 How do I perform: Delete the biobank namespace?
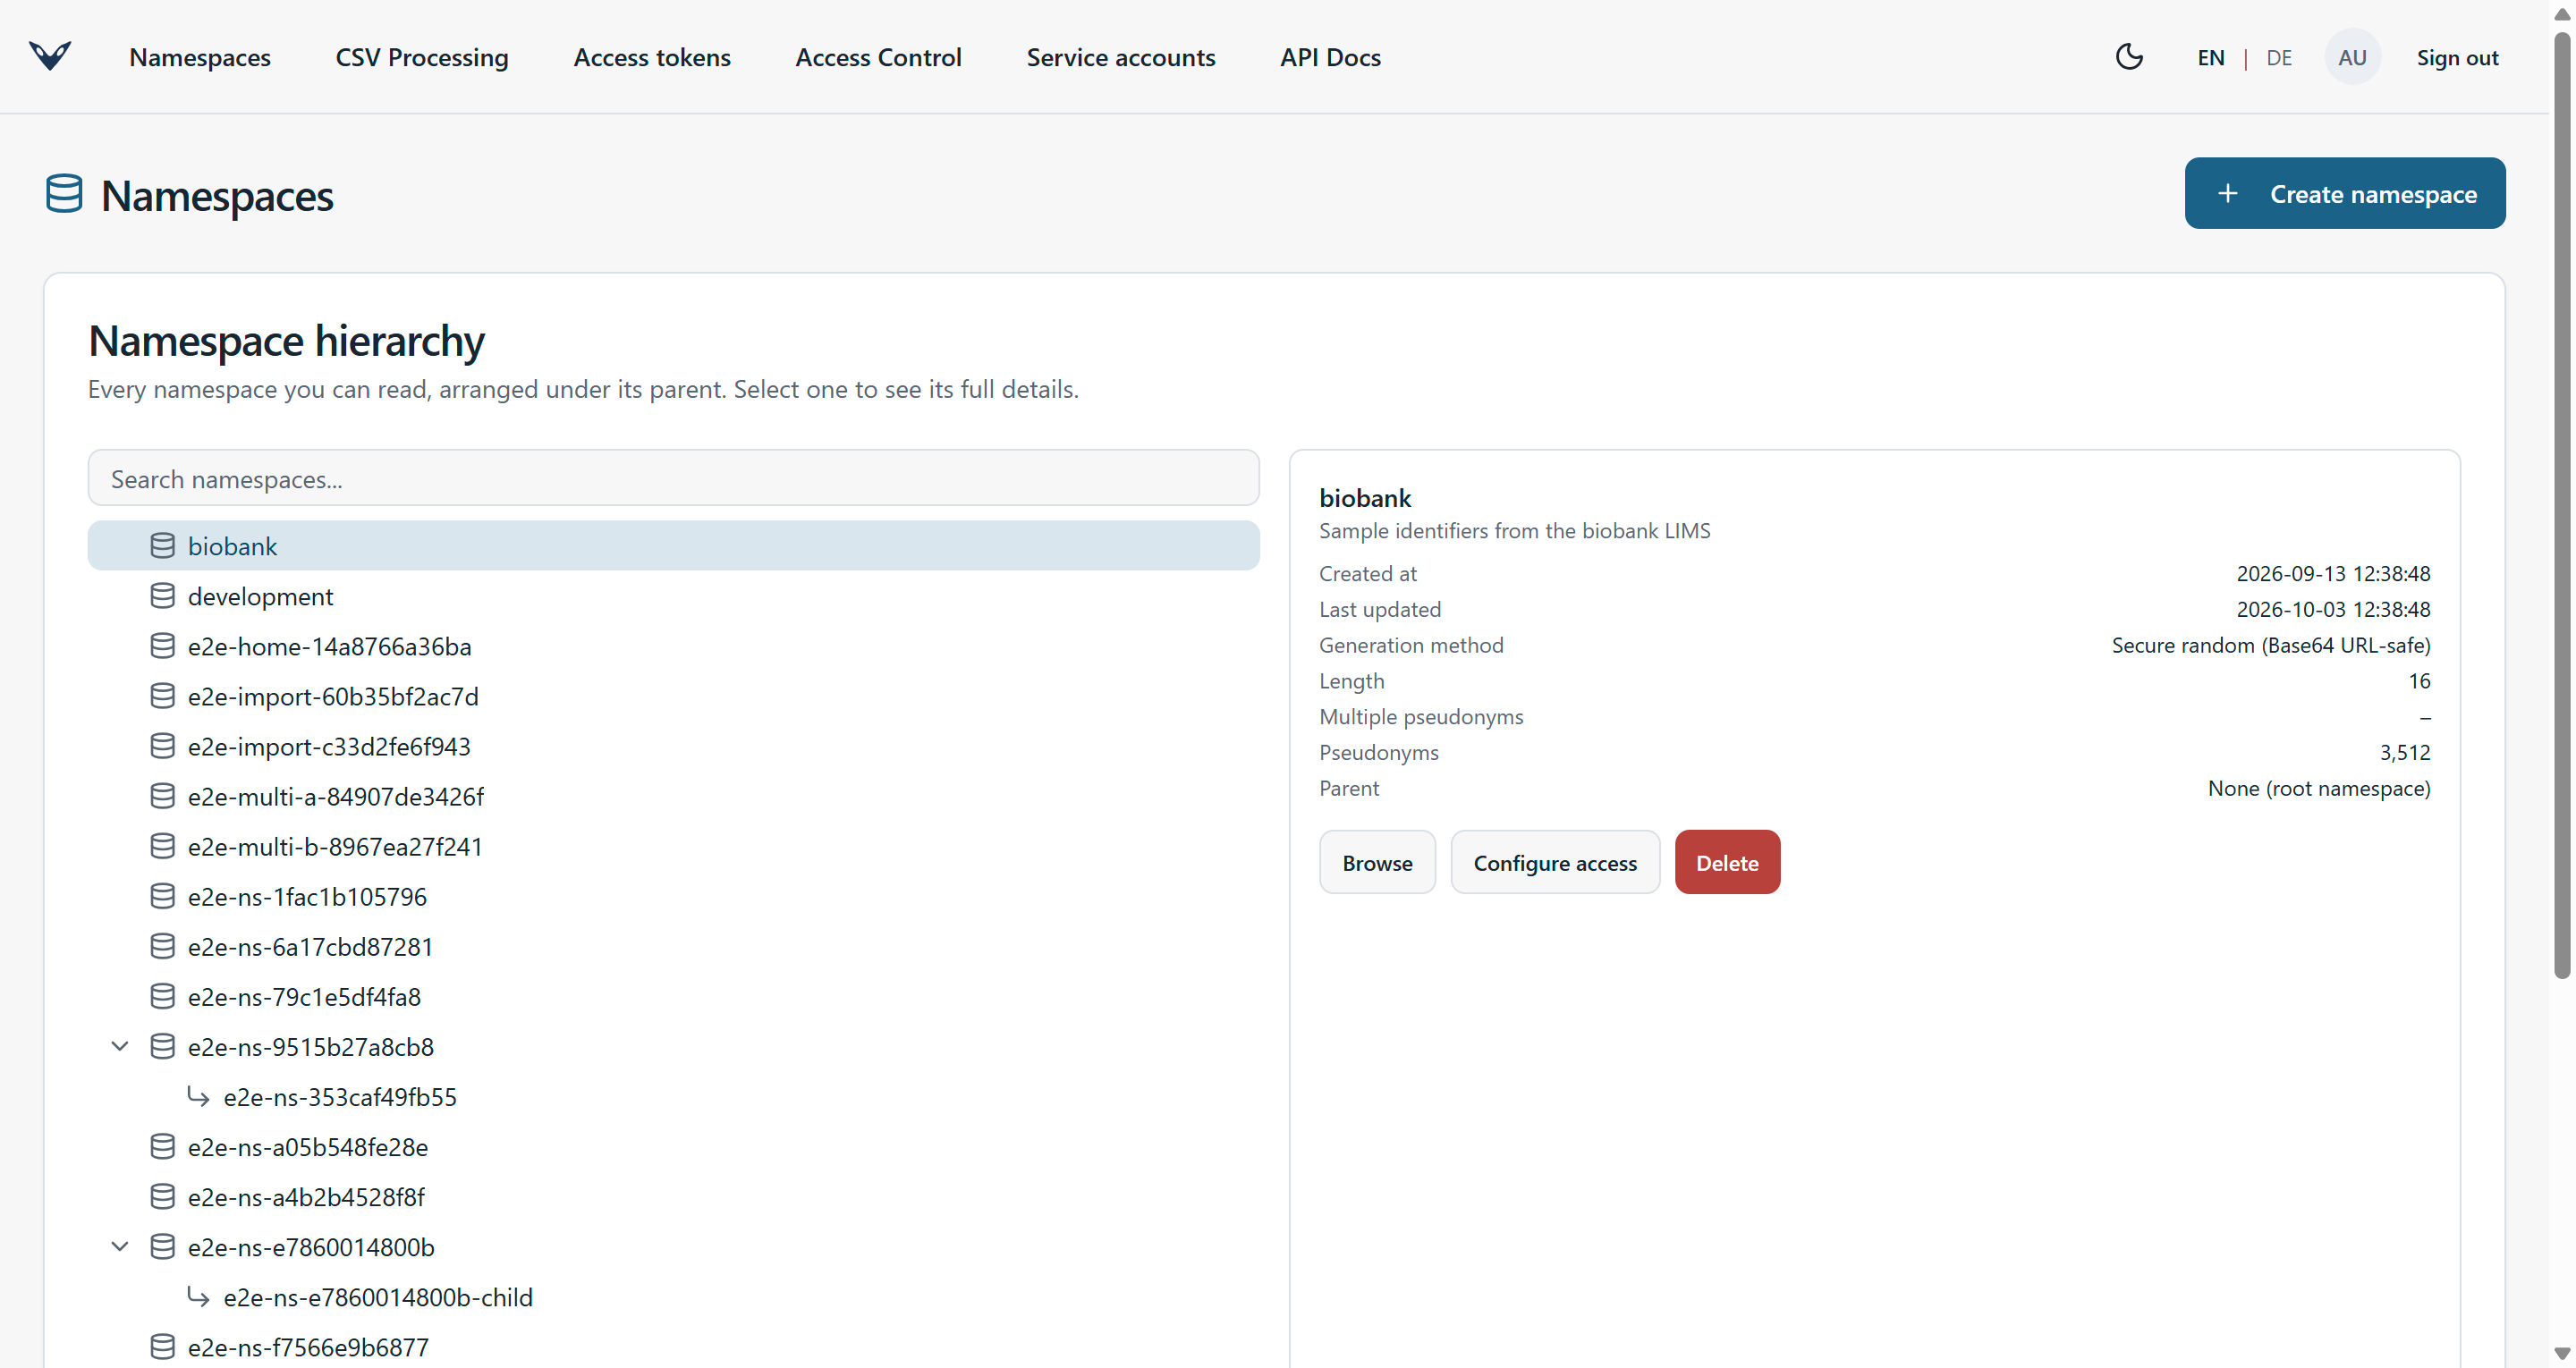[x=1727, y=862]
